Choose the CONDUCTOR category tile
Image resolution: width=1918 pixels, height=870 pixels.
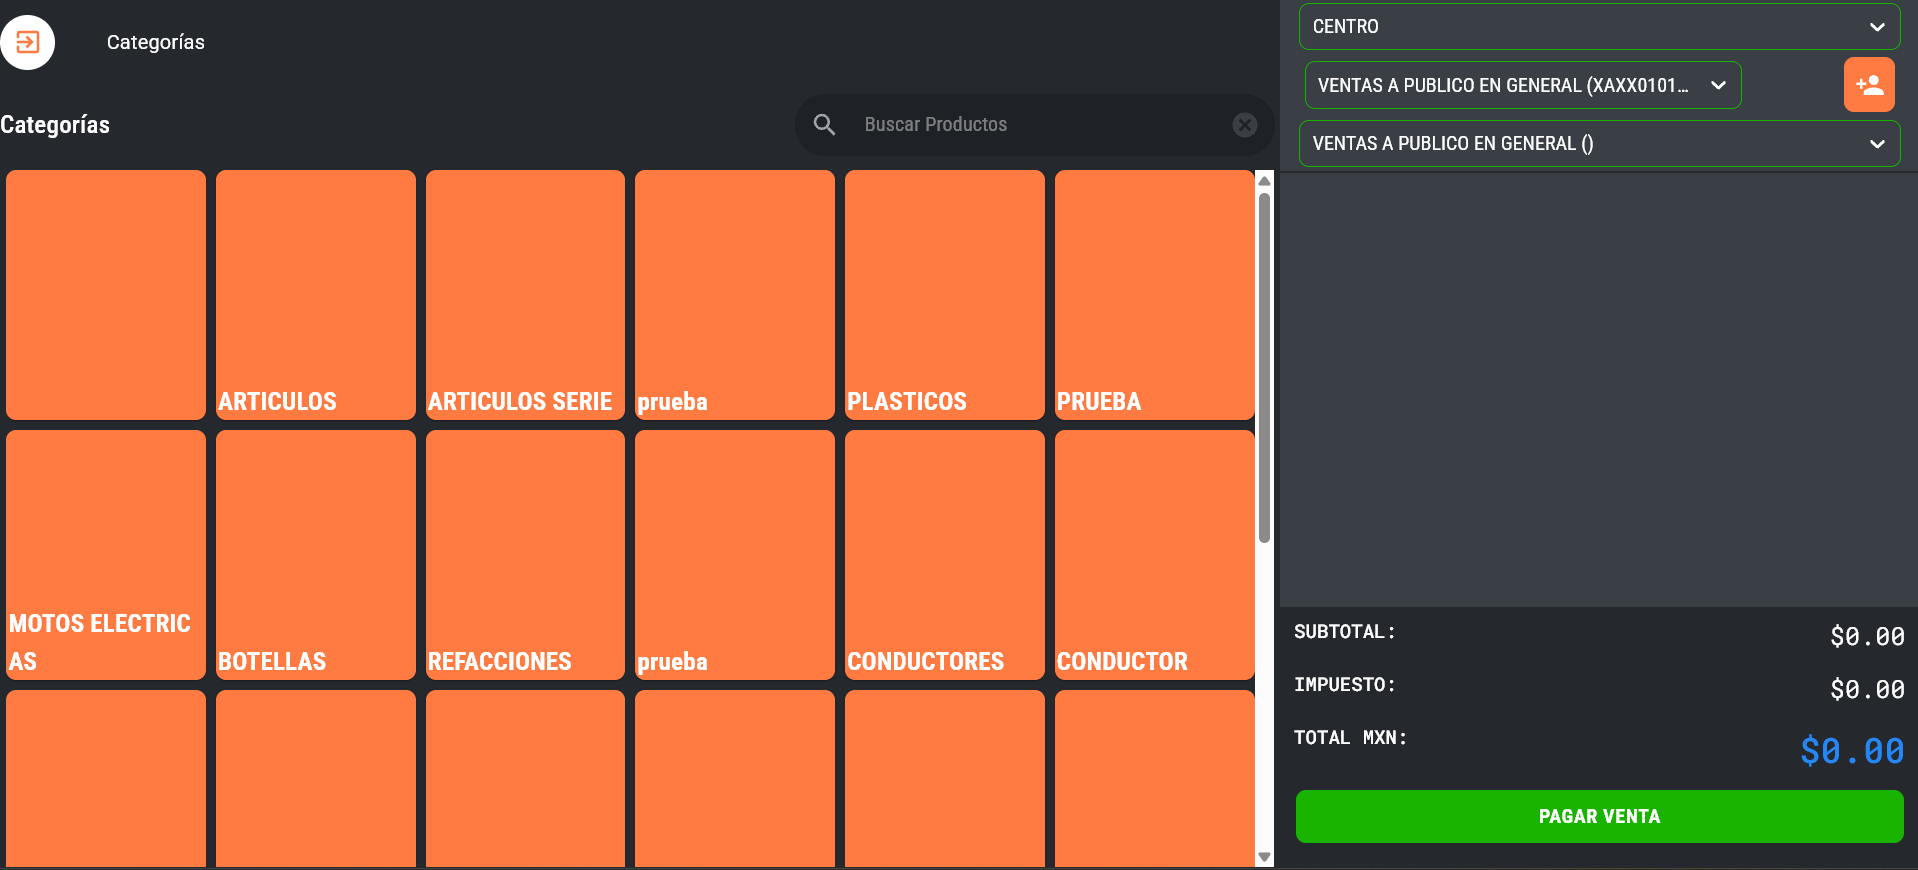1154,555
